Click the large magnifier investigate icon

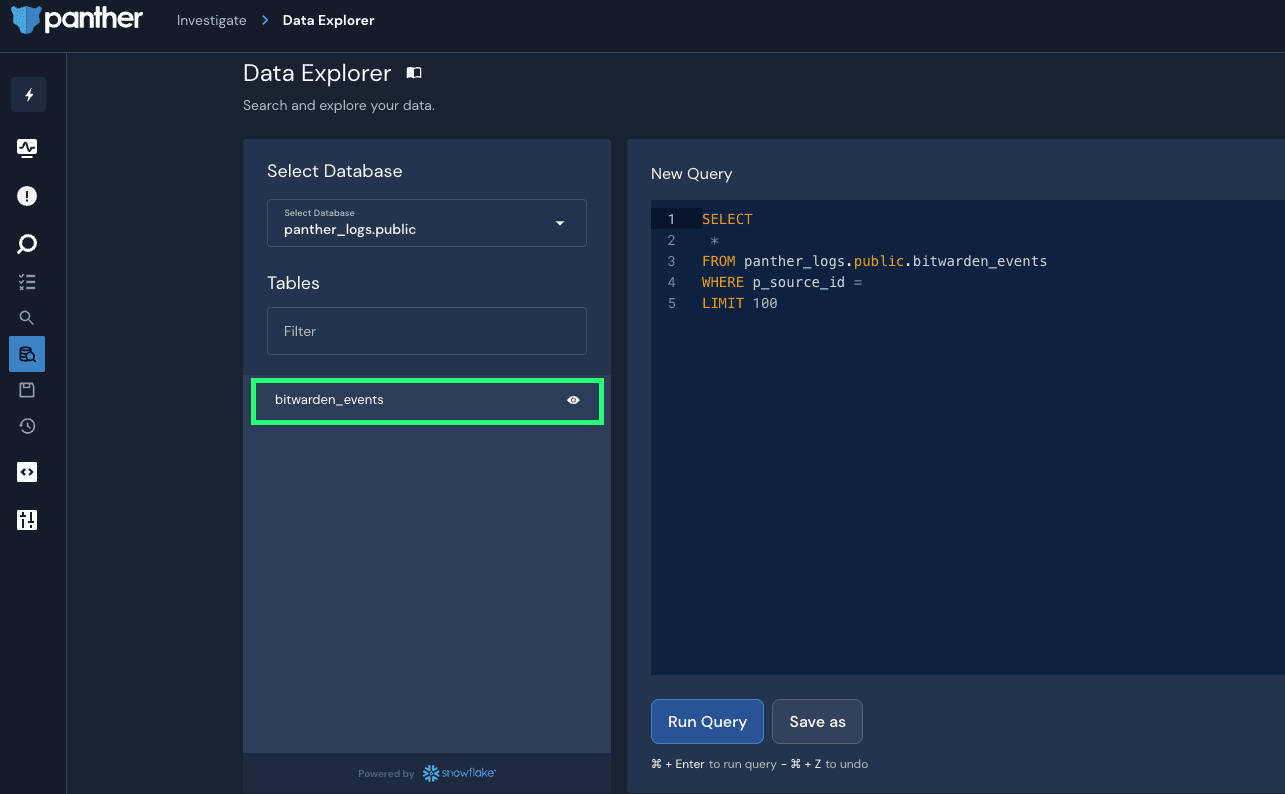click(27, 243)
